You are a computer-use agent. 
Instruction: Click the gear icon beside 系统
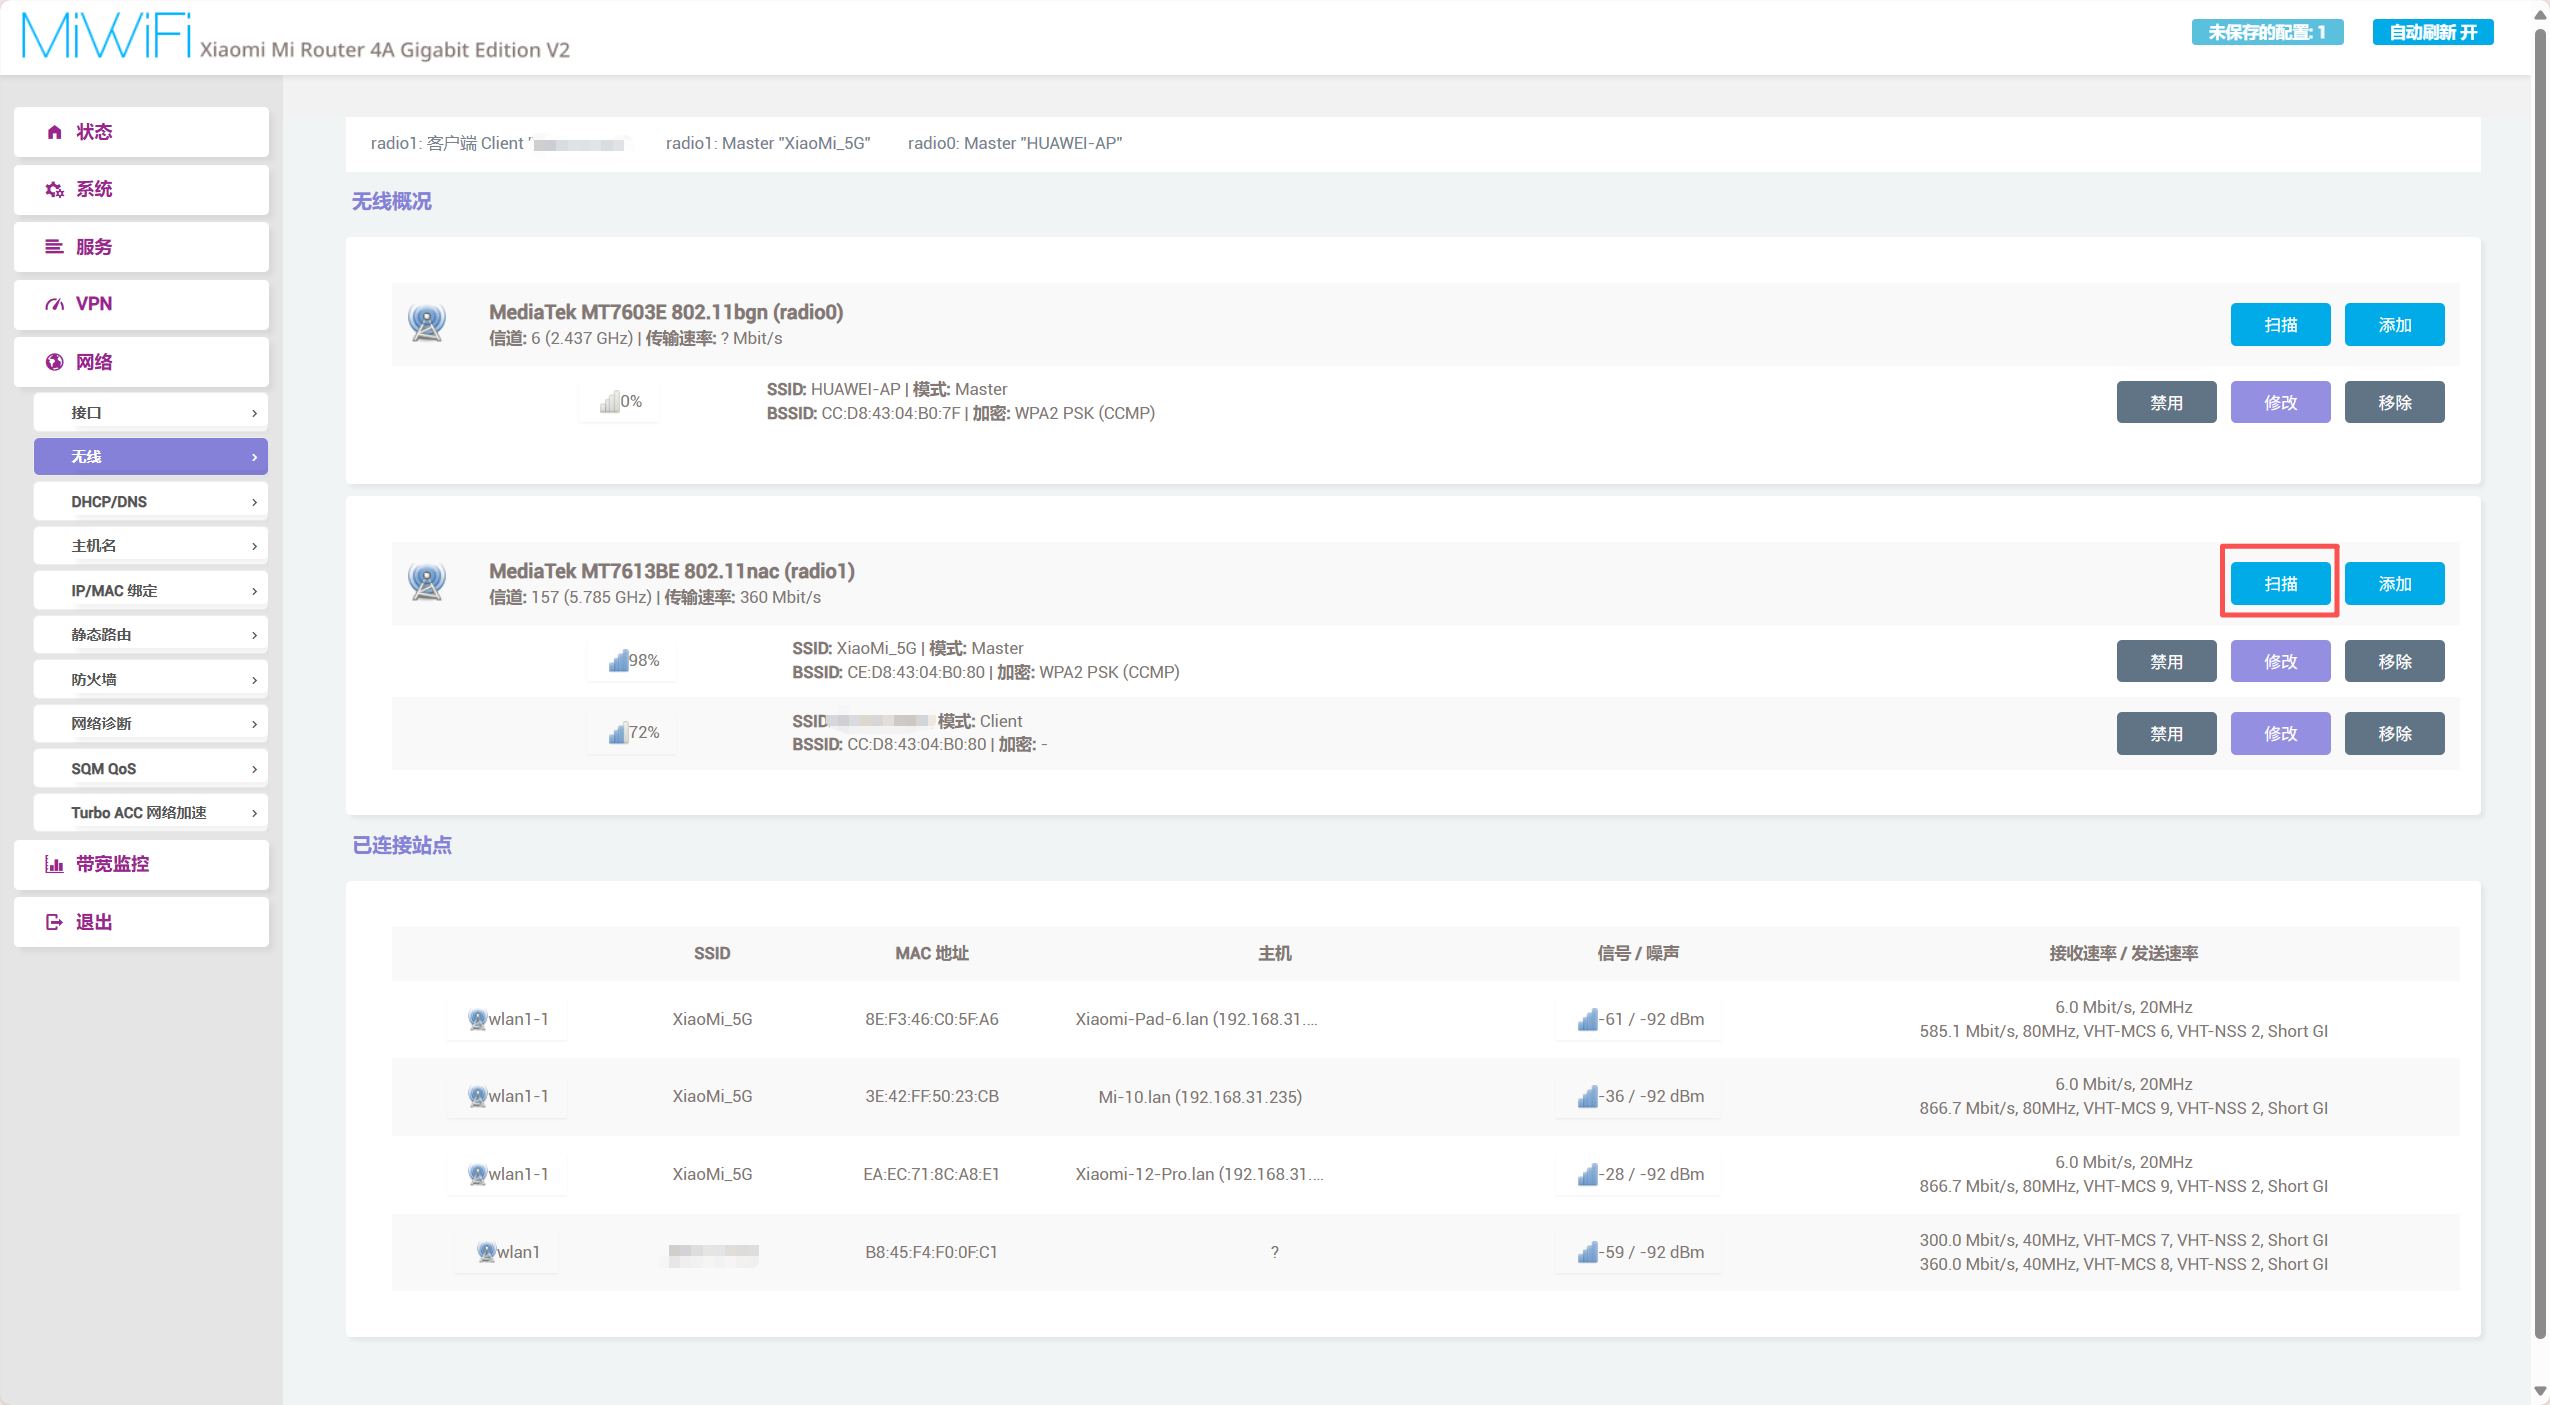click(55, 190)
